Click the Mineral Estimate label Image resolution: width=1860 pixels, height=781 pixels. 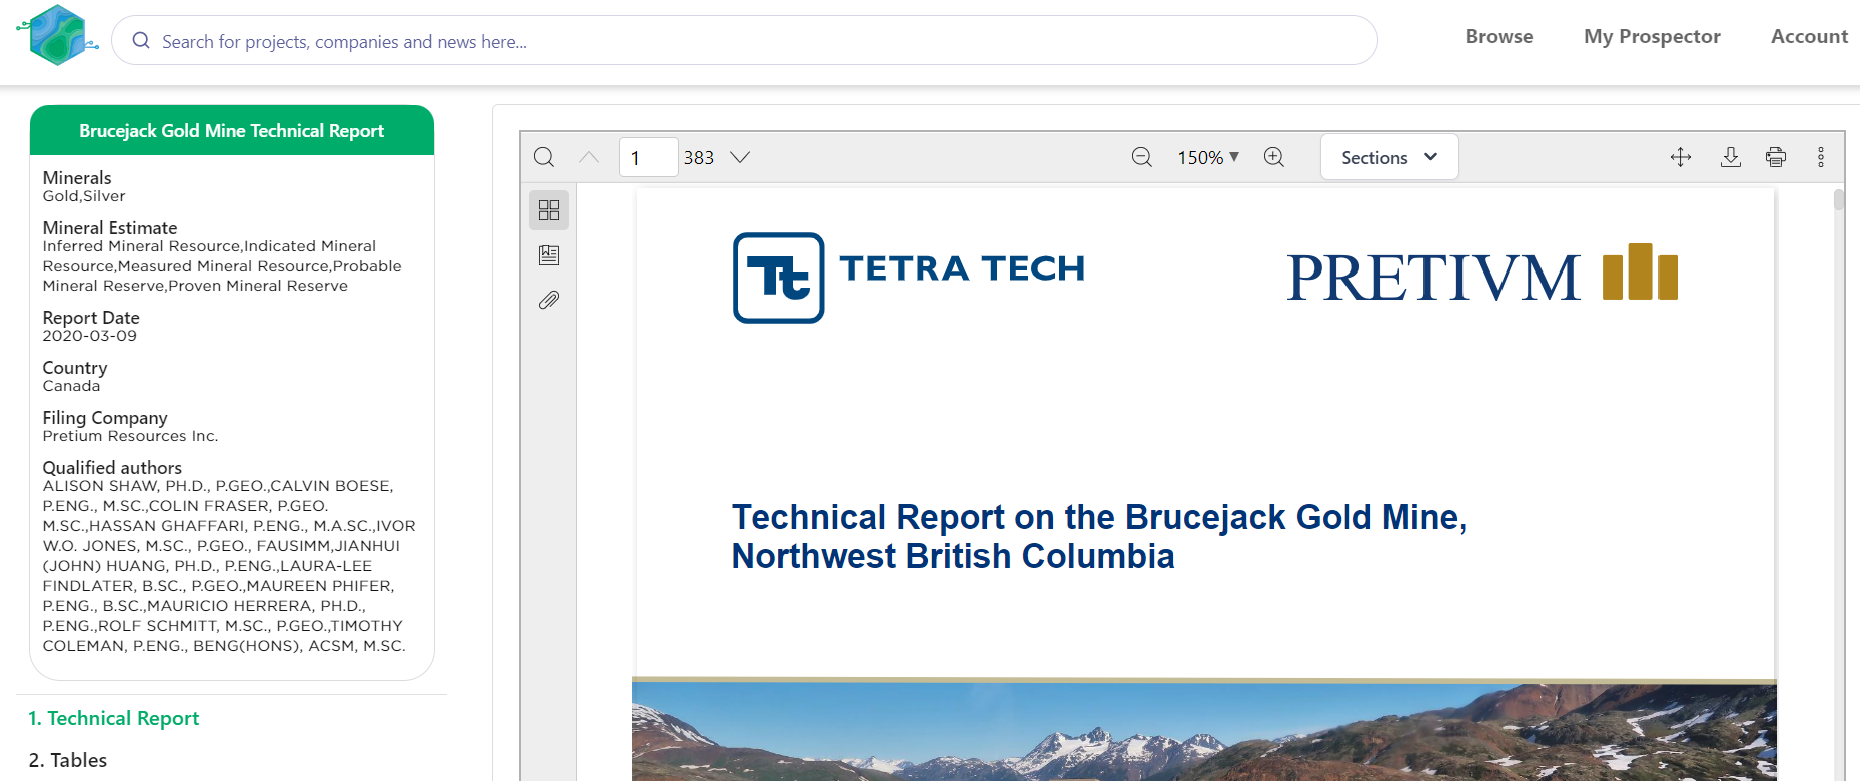point(110,227)
